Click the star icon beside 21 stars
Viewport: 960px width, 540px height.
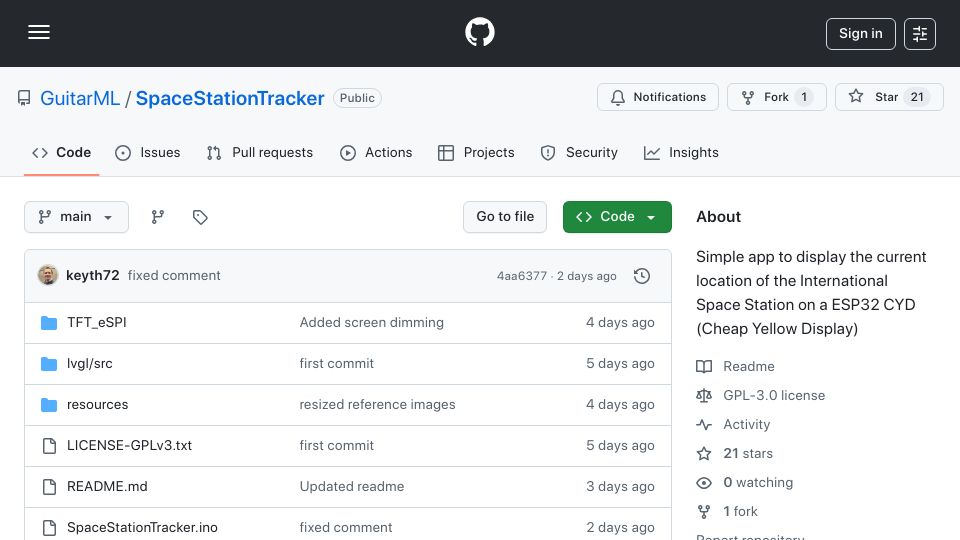704,454
